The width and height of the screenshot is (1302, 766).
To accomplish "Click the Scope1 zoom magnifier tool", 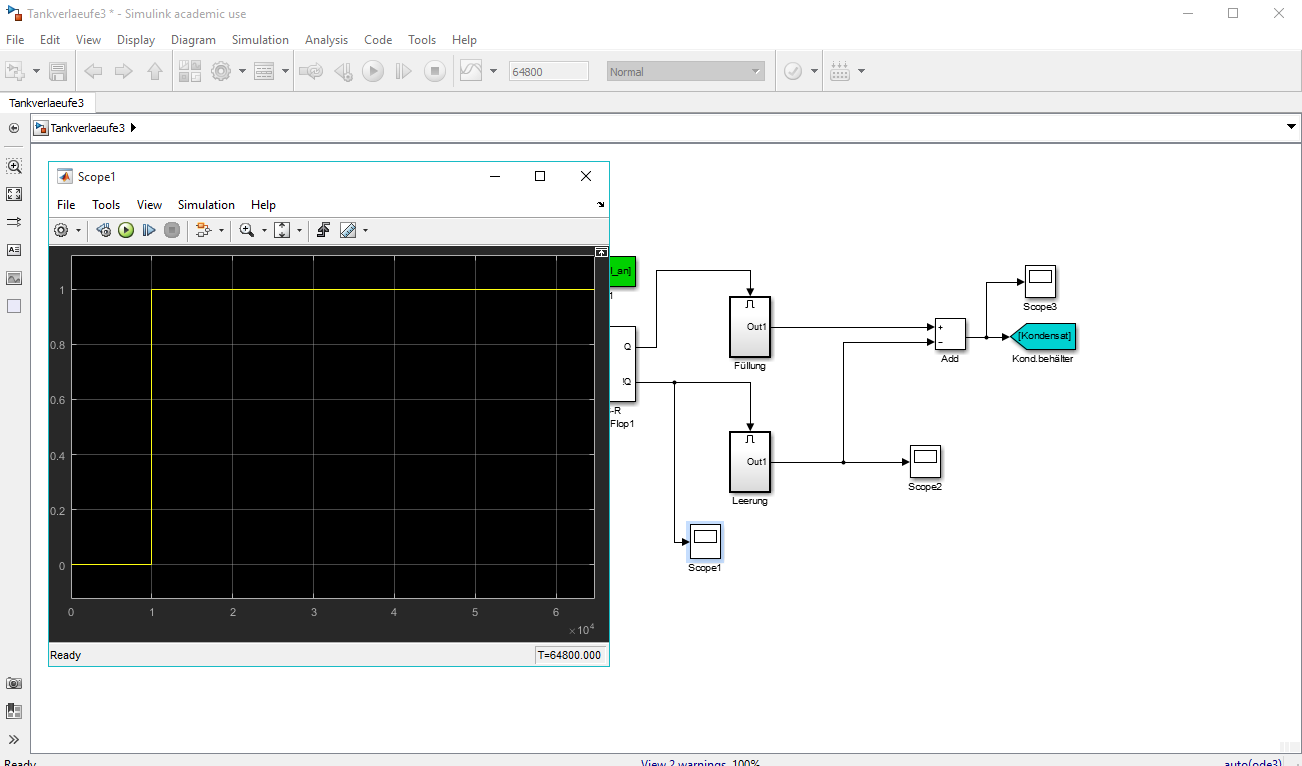I will pos(246,230).
